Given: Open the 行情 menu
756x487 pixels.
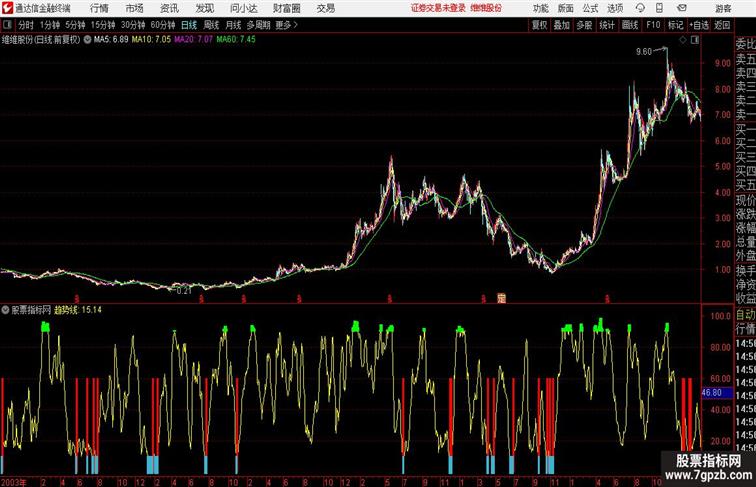Looking at the screenshot, I should point(99,8).
